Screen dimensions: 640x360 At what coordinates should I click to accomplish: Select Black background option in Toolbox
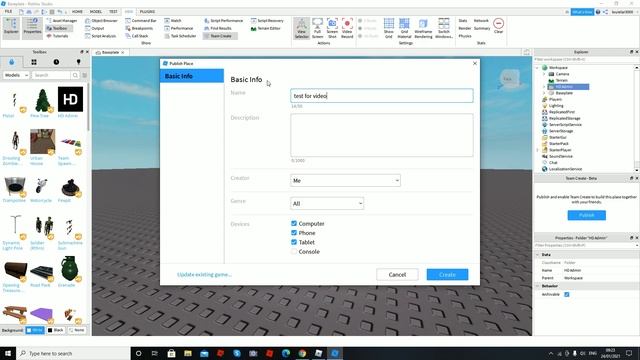[56, 330]
